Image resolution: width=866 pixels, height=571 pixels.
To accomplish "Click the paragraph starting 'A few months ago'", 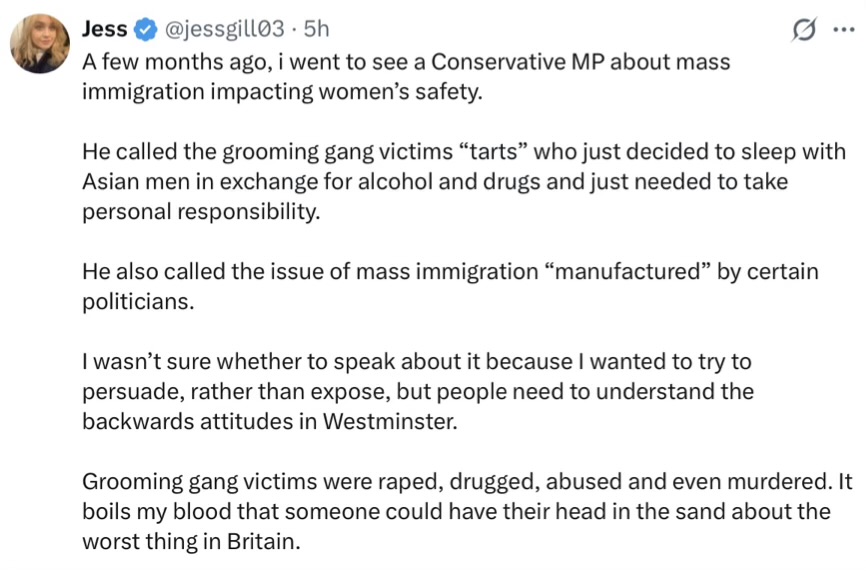I will coord(400,75).
